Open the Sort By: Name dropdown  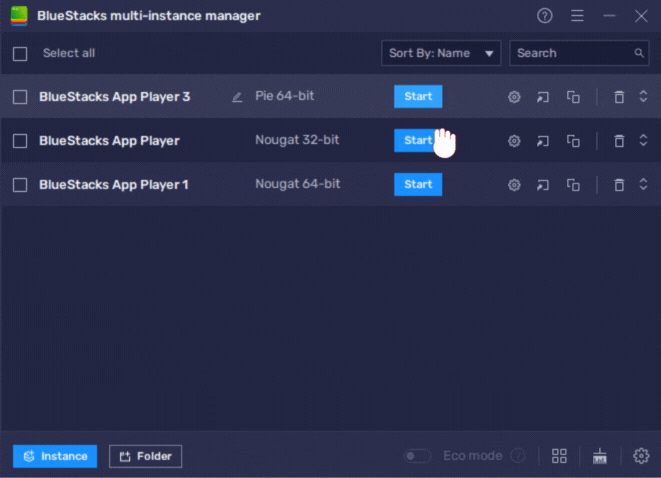[x=441, y=53]
